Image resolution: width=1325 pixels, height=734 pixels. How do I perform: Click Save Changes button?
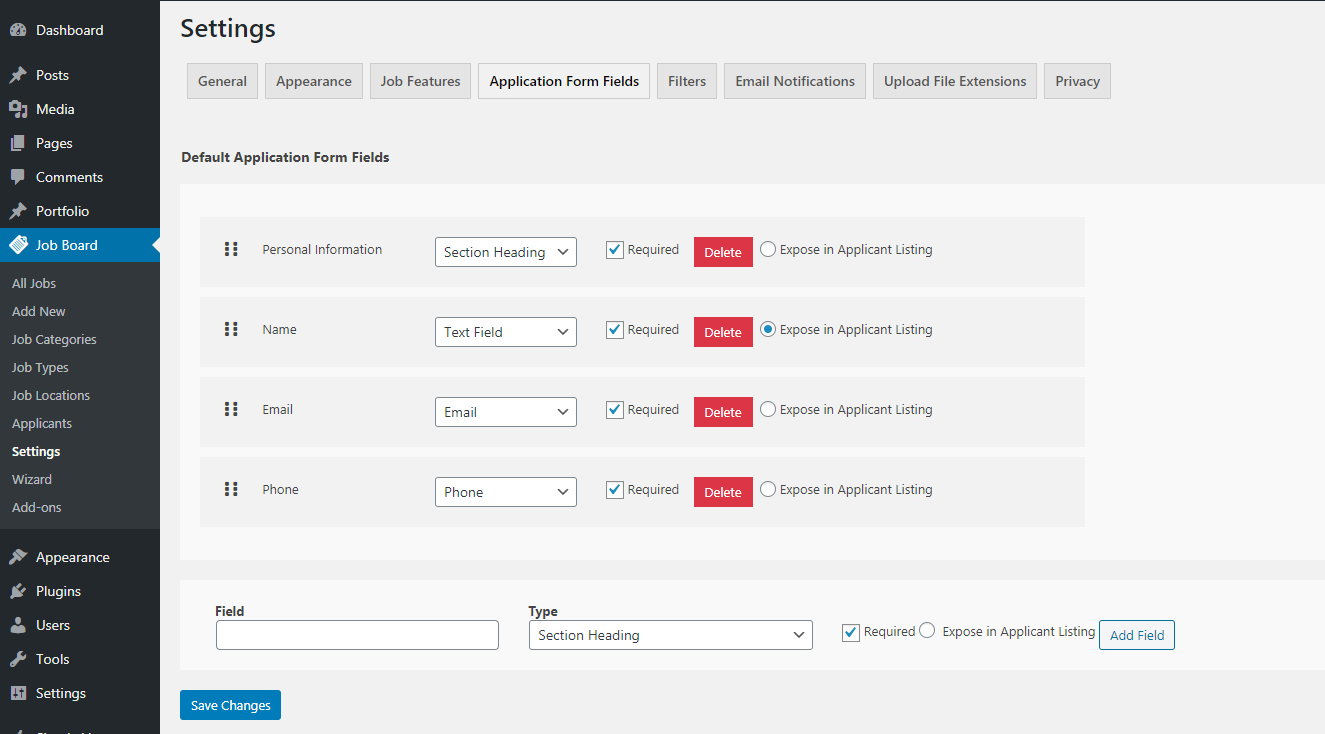[x=231, y=705]
